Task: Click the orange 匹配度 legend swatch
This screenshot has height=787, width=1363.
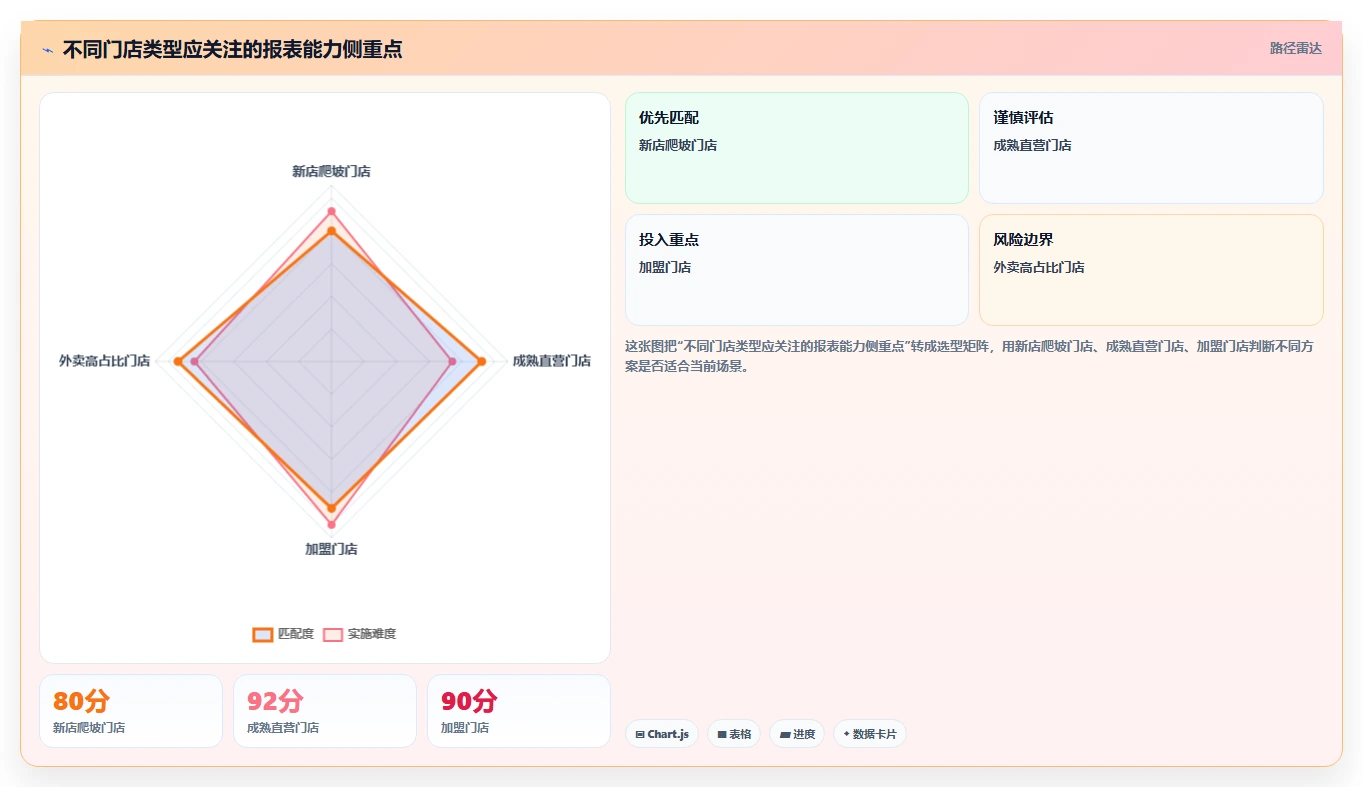Action: tap(263, 634)
